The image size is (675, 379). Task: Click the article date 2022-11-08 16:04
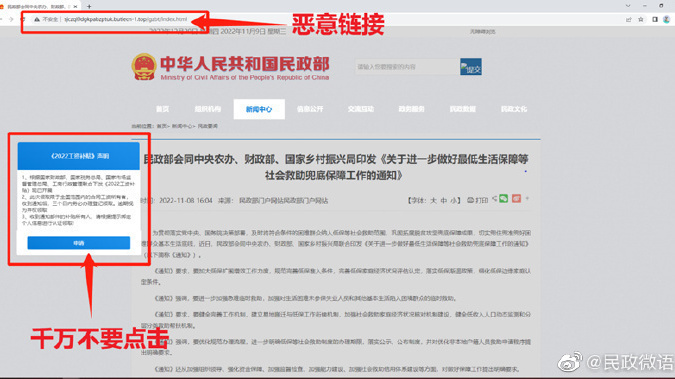coord(186,201)
